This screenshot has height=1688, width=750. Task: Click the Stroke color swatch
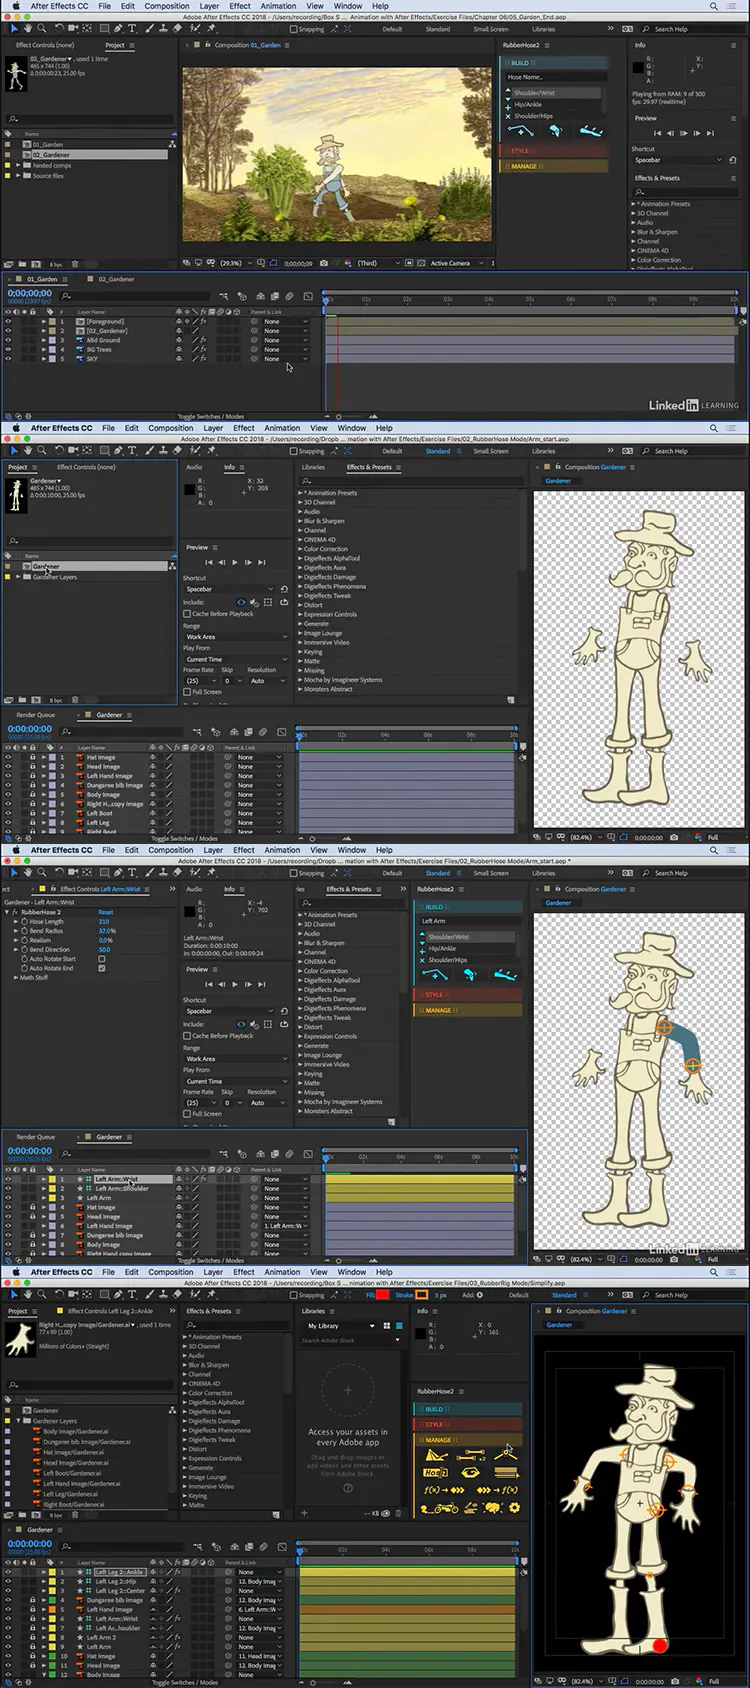tap(422, 1295)
